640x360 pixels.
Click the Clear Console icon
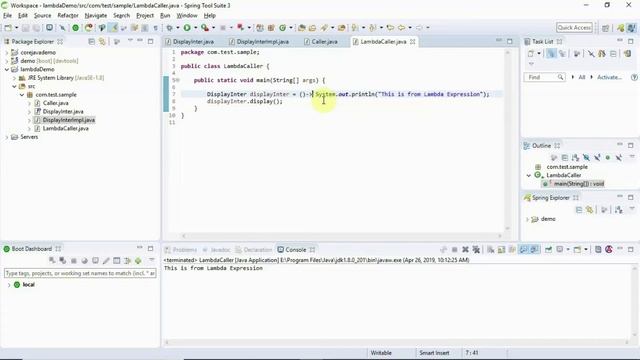click(491, 249)
